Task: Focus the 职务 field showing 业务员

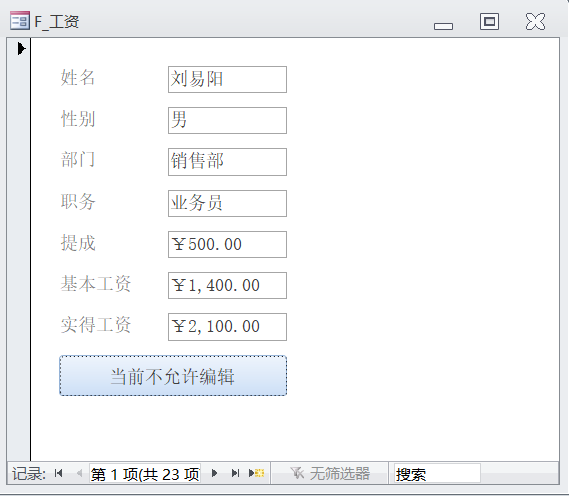Action: pos(227,203)
